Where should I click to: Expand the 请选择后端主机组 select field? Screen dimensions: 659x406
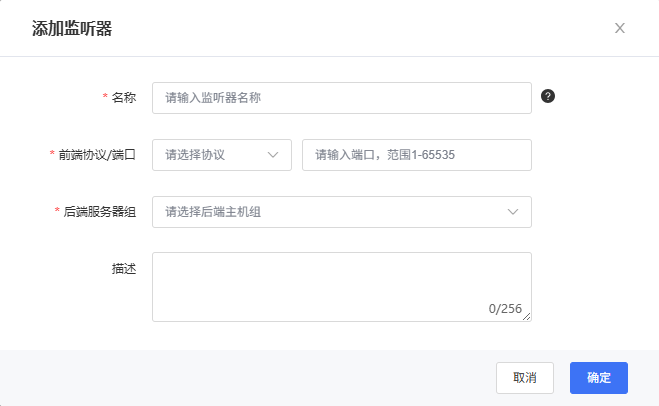coord(341,212)
